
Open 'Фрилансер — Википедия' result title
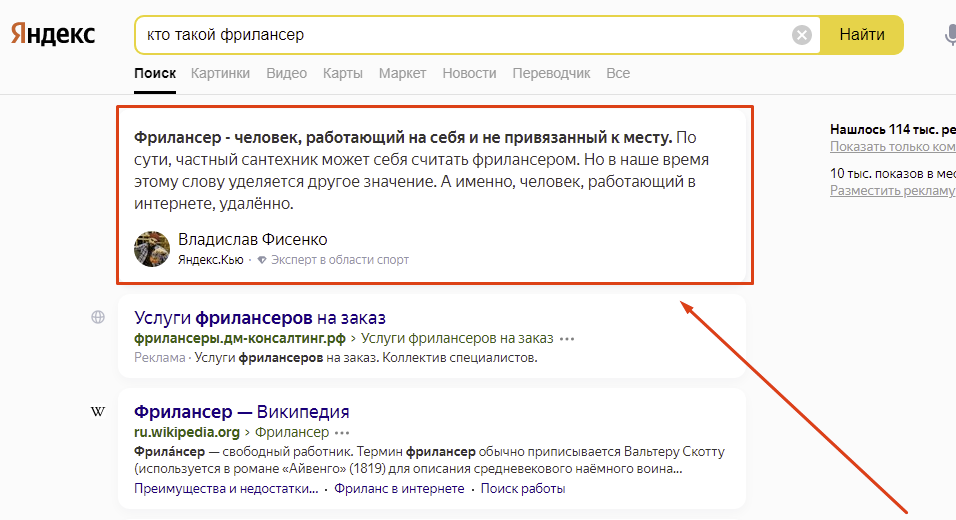click(x=241, y=411)
